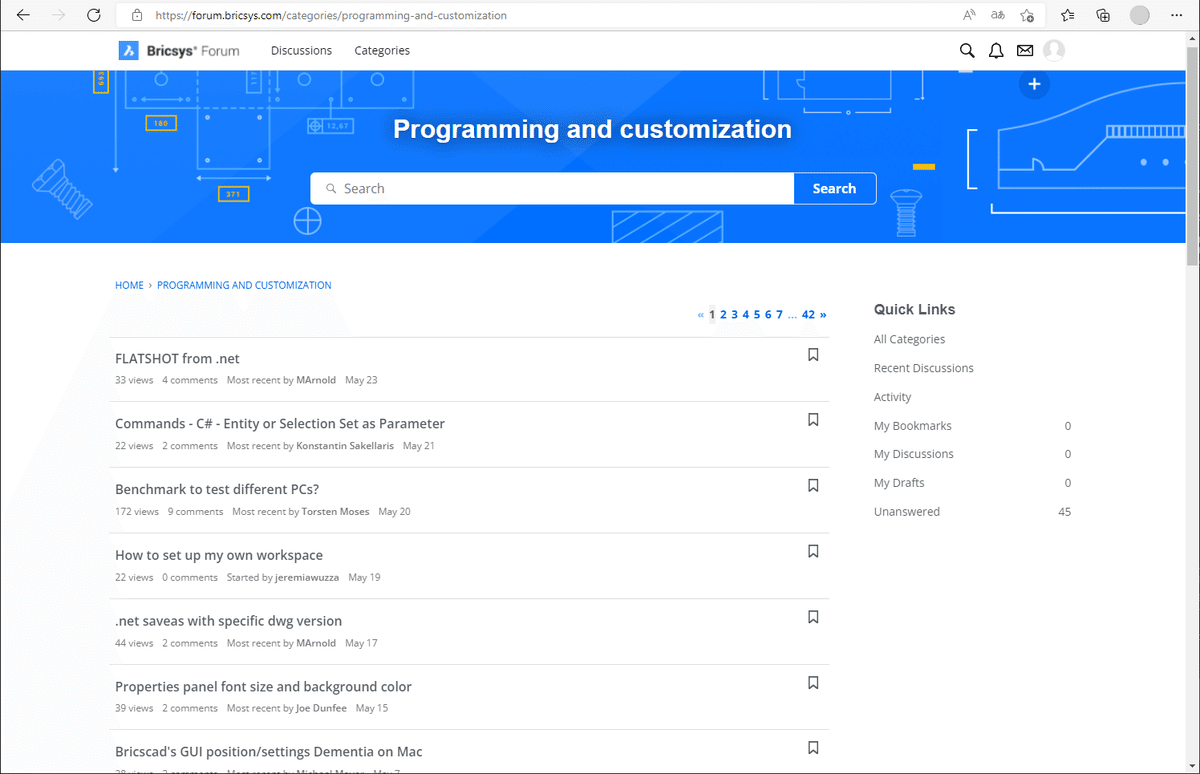Bookmark the FLATSHOT from .net discussion
The image size is (1200, 774).
pos(813,354)
